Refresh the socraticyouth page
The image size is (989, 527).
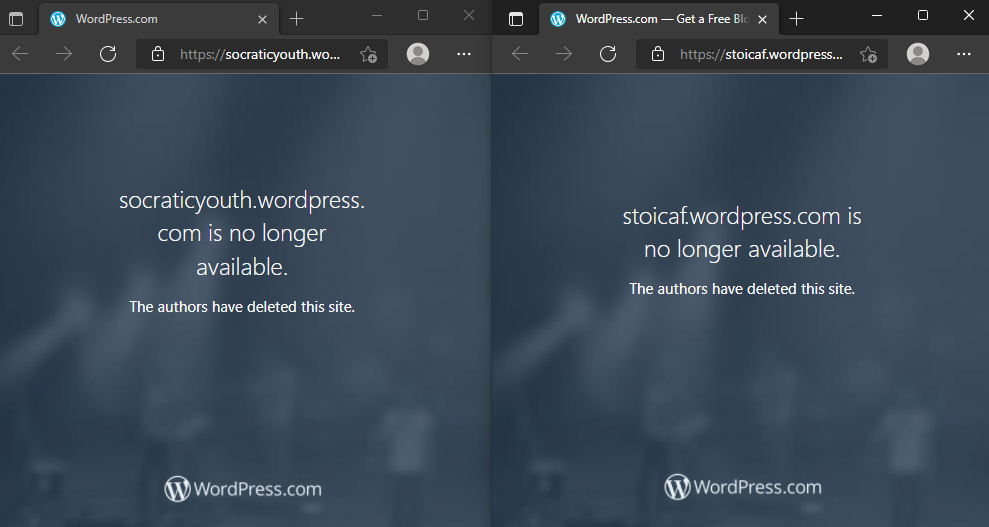pos(108,54)
